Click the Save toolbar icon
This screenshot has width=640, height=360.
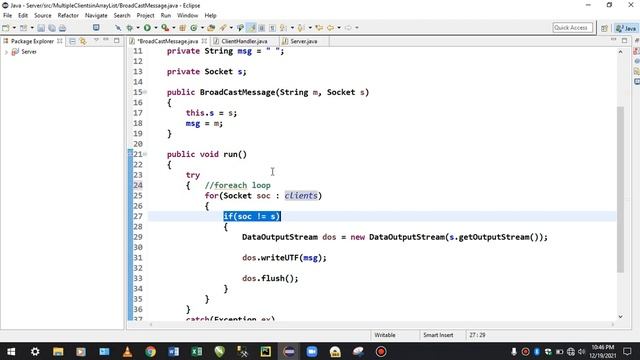tap(41, 28)
